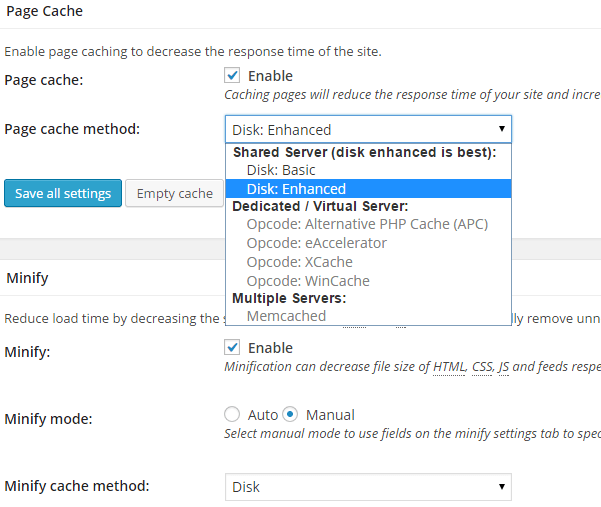Select Opcode: eAccelerator option
The width and height of the screenshot is (601, 507).
pos(316,243)
